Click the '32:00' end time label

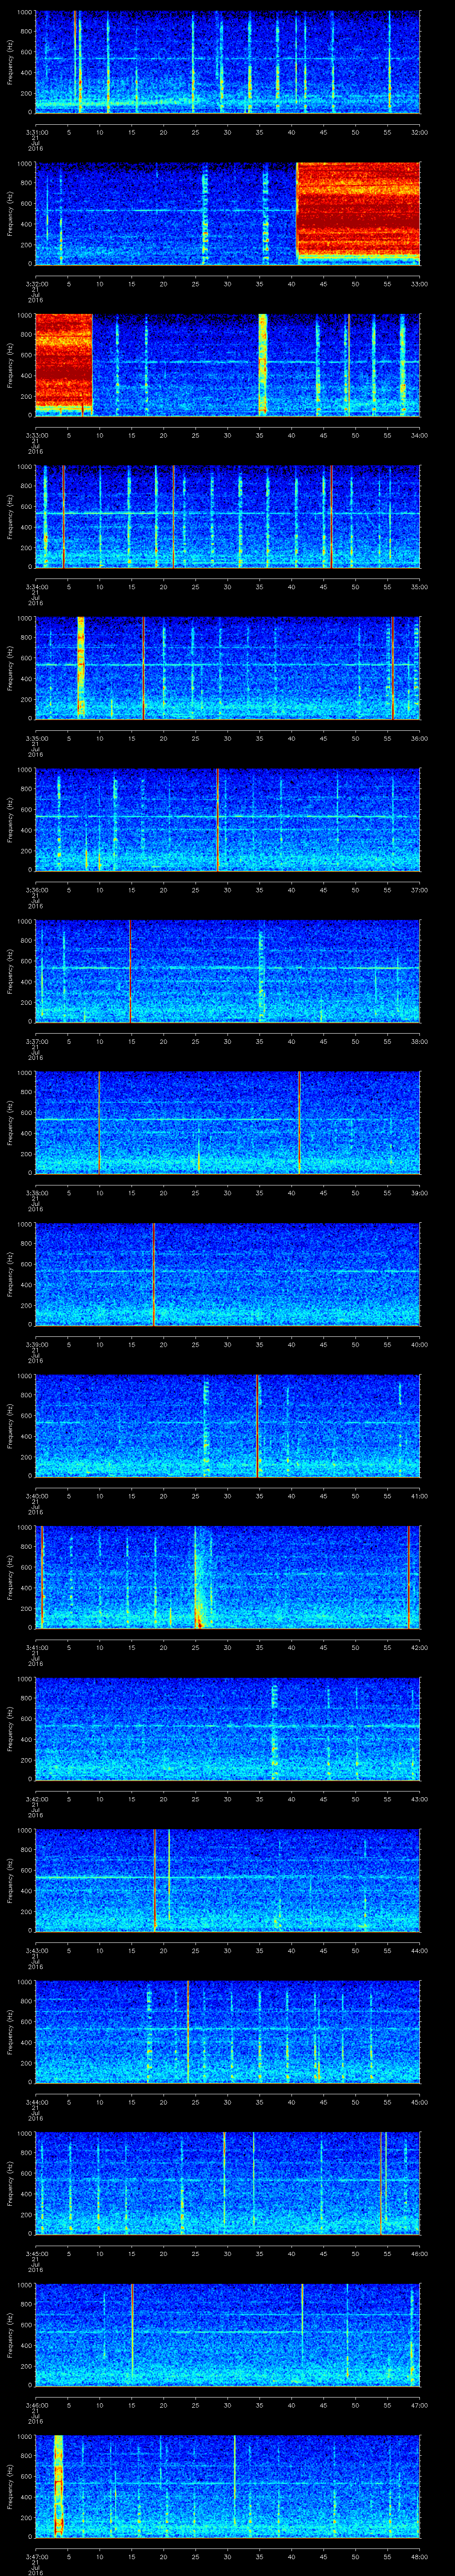(419, 132)
